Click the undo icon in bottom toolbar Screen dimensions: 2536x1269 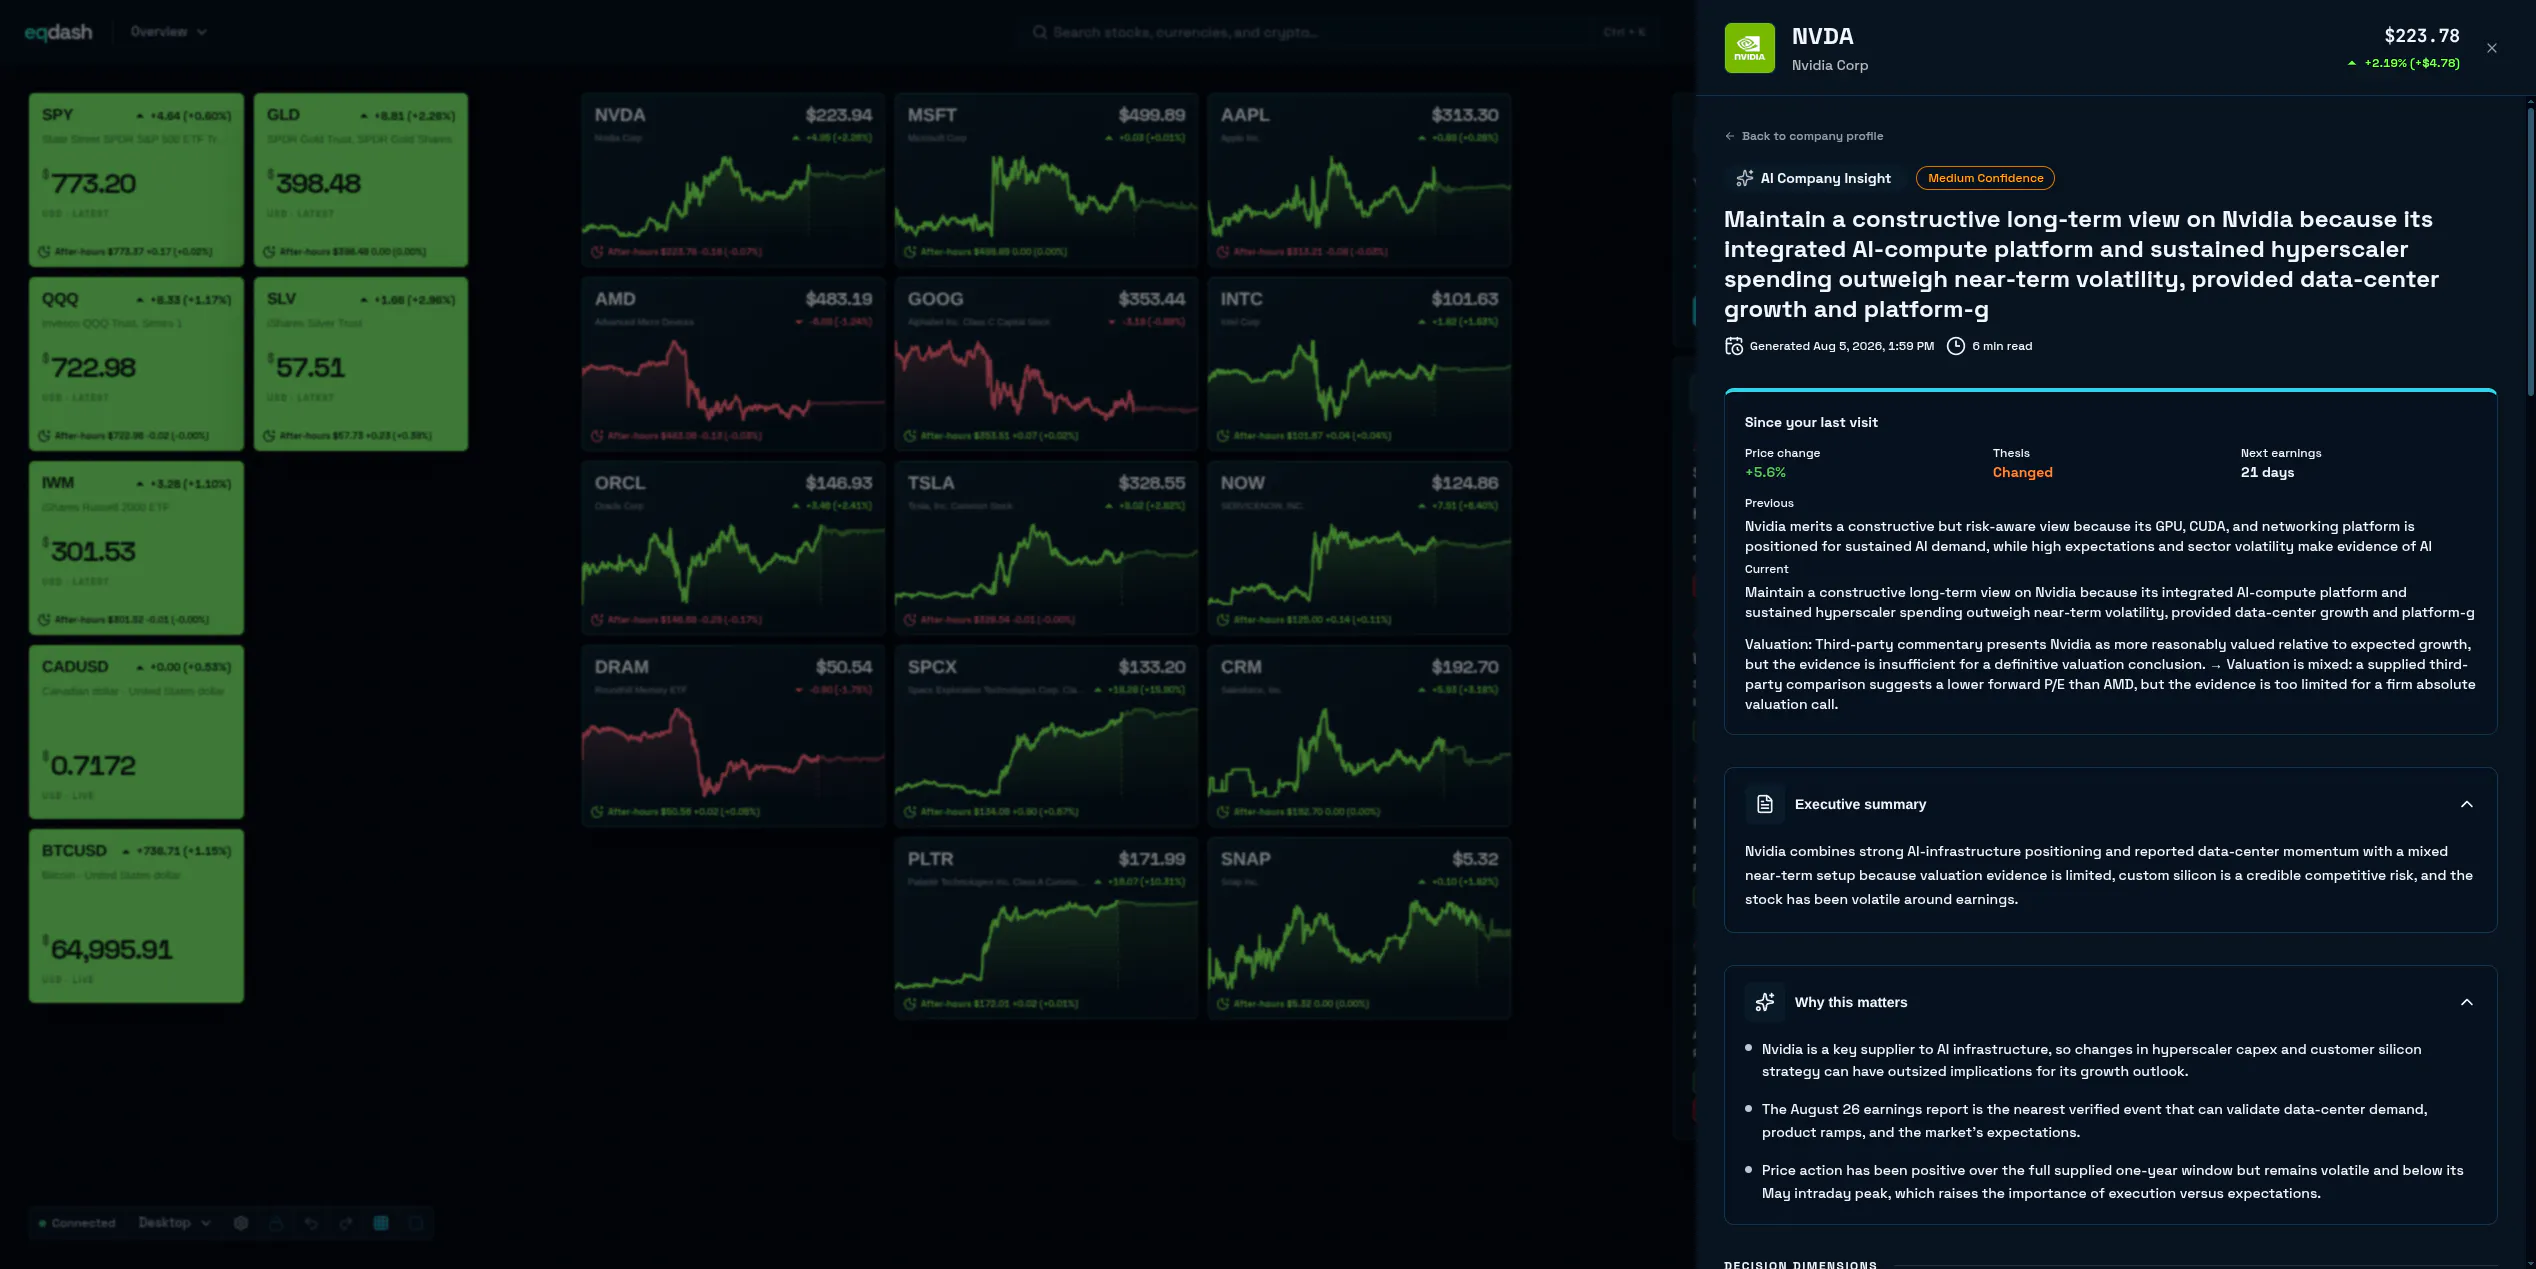pyautogui.click(x=311, y=1223)
